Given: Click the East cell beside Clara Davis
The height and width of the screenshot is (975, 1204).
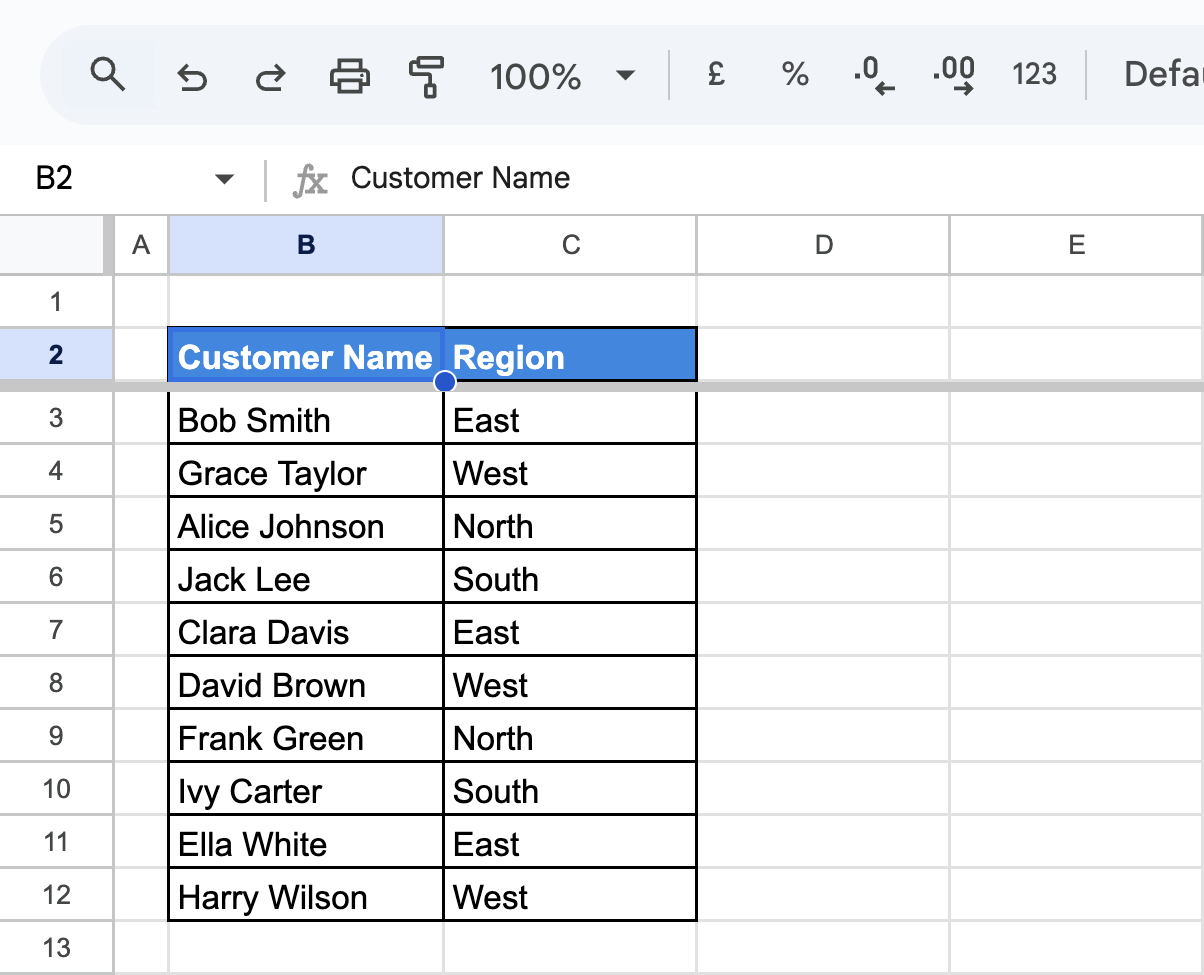Looking at the screenshot, I should click(570, 631).
